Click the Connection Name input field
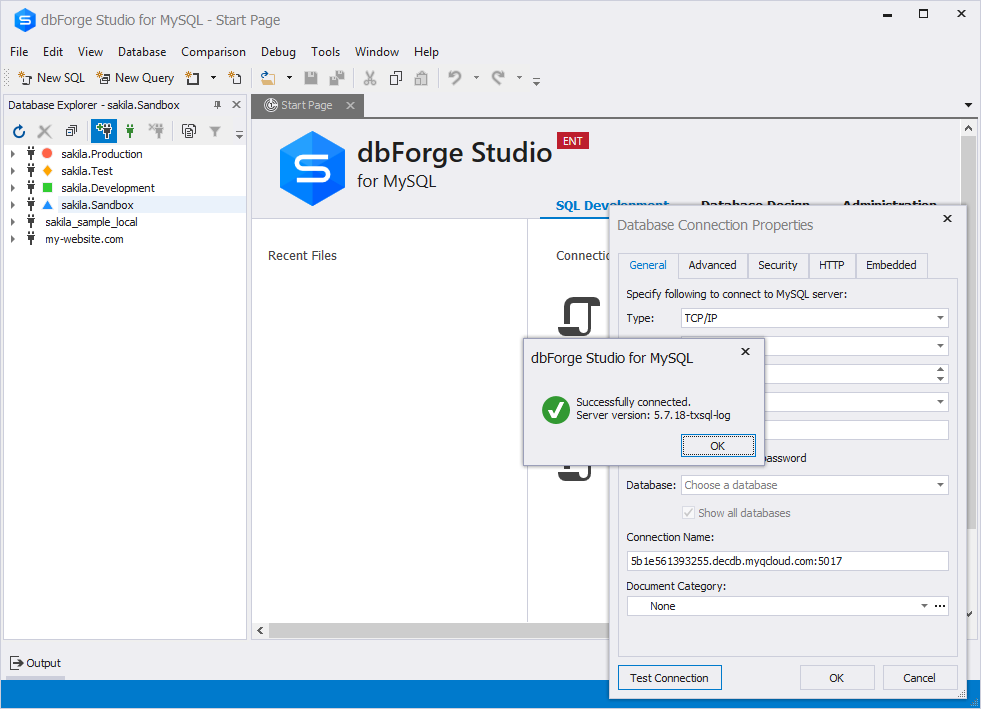This screenshot has height=709, width=981. click(788, 561)
